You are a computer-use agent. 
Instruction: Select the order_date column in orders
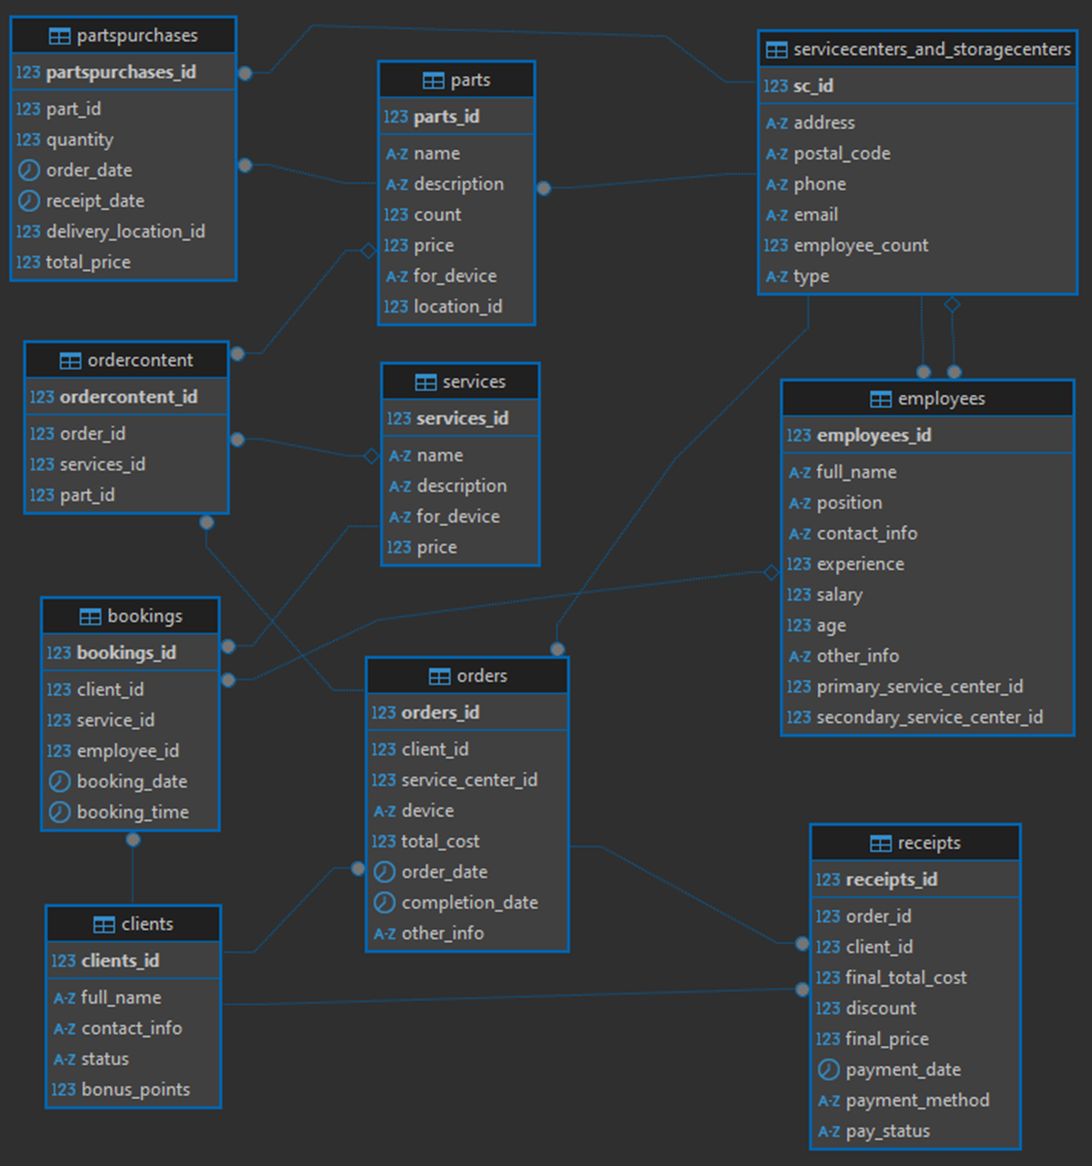pos(467,872)
